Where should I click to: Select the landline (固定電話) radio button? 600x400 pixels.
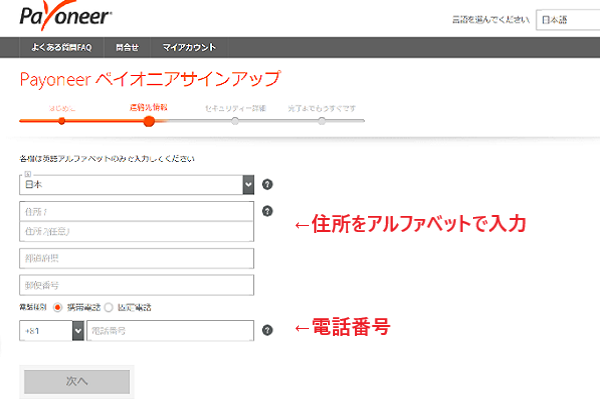click(109, 307)
